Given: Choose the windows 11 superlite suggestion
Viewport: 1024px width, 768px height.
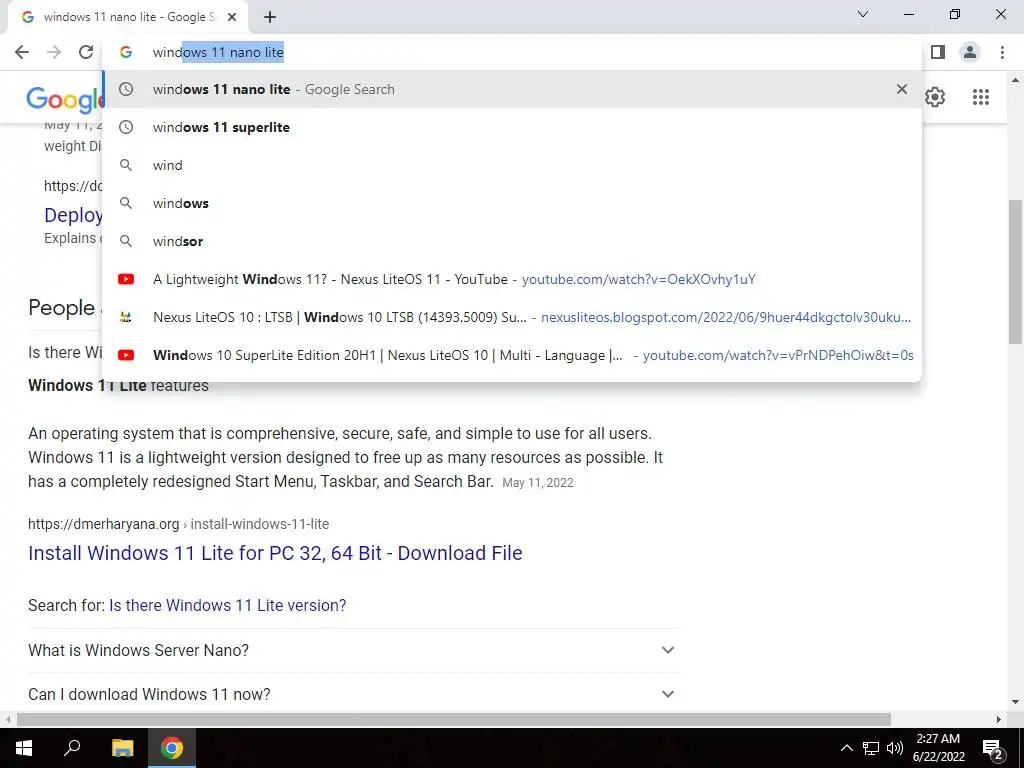Looking at the screenshot, I should coord(512,127).
